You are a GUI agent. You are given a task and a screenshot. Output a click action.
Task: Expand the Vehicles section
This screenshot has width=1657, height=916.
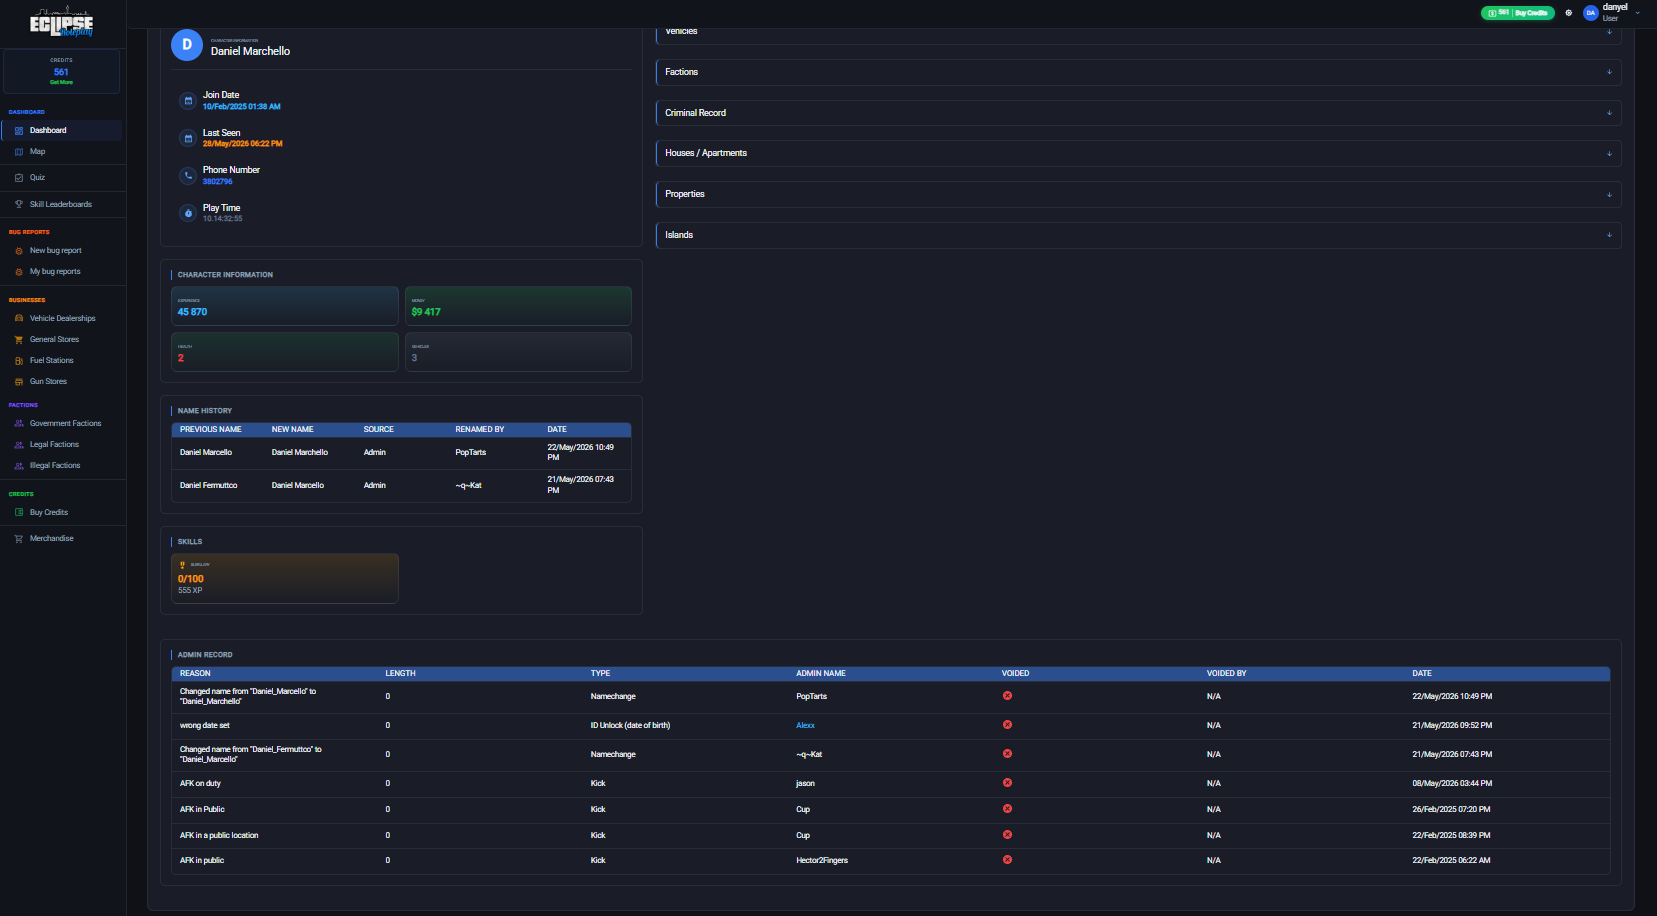point(1138,35)
